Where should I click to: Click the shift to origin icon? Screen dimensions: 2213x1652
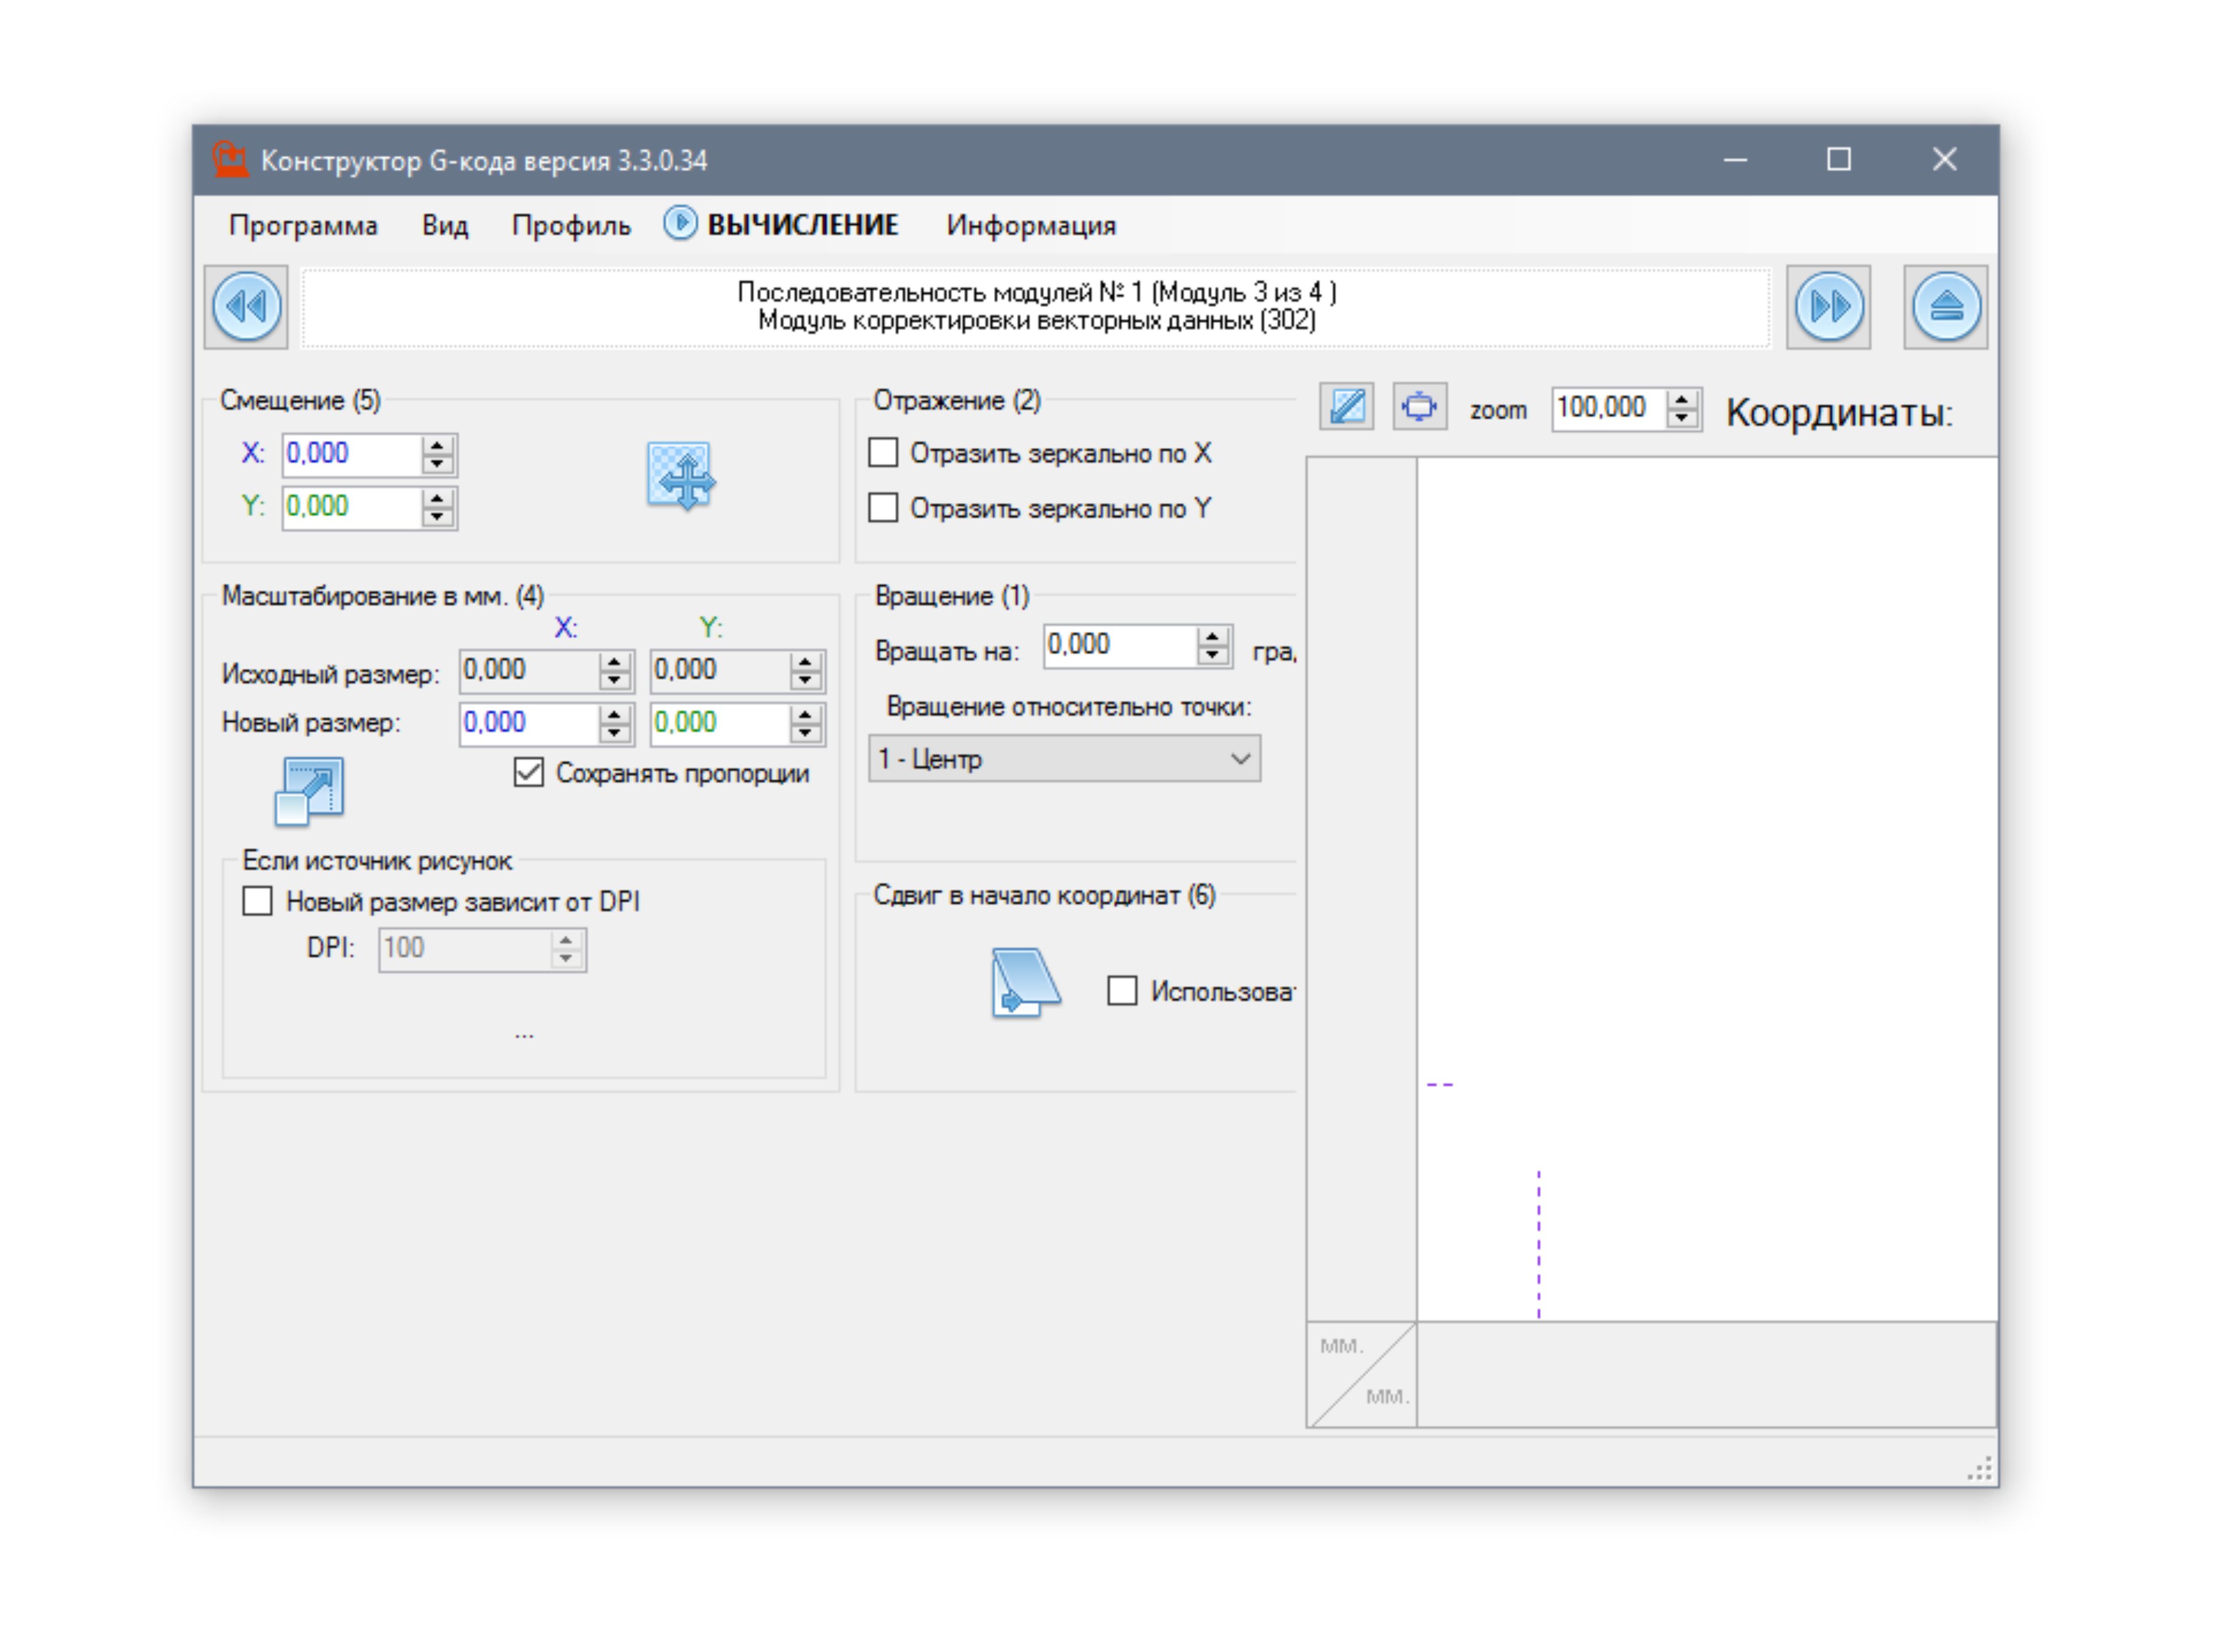coord(1024,982)
